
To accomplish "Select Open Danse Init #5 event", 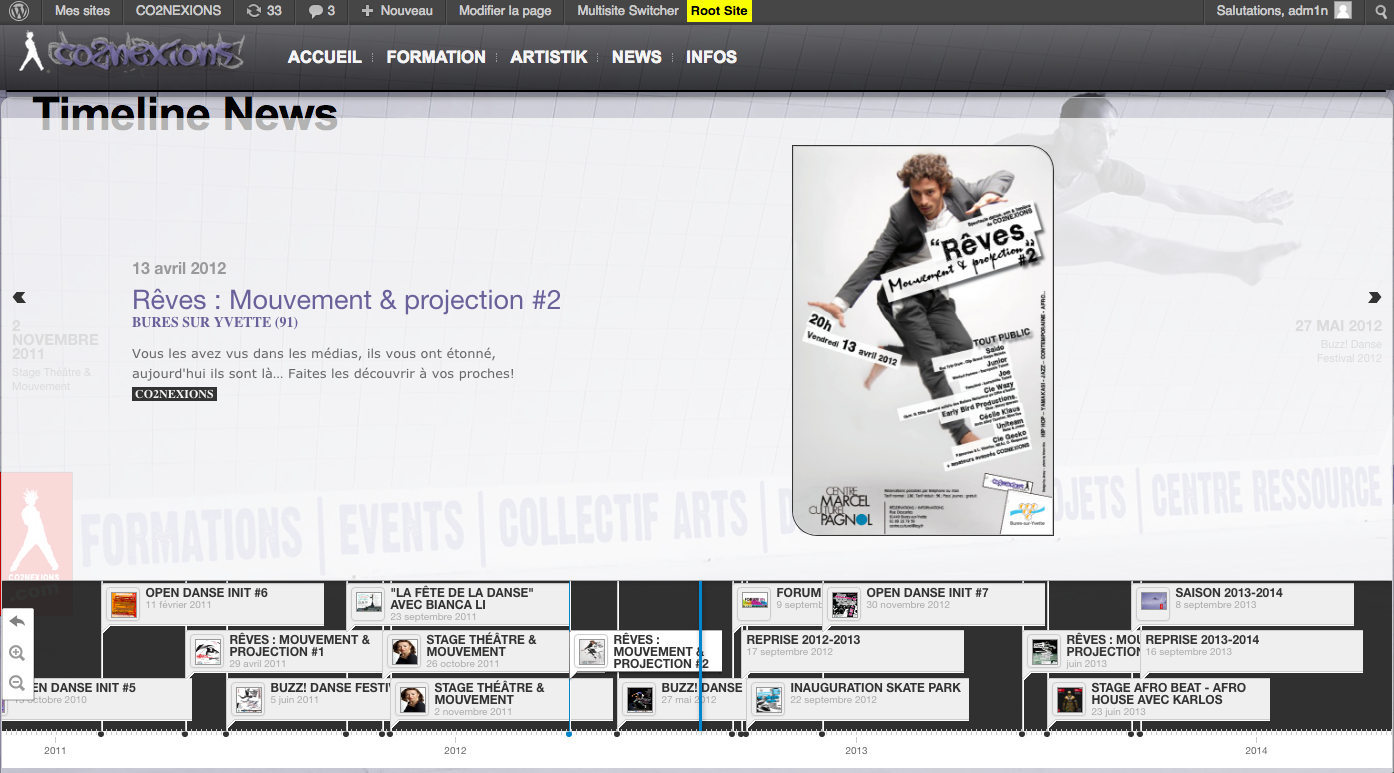I will point(96,699).
